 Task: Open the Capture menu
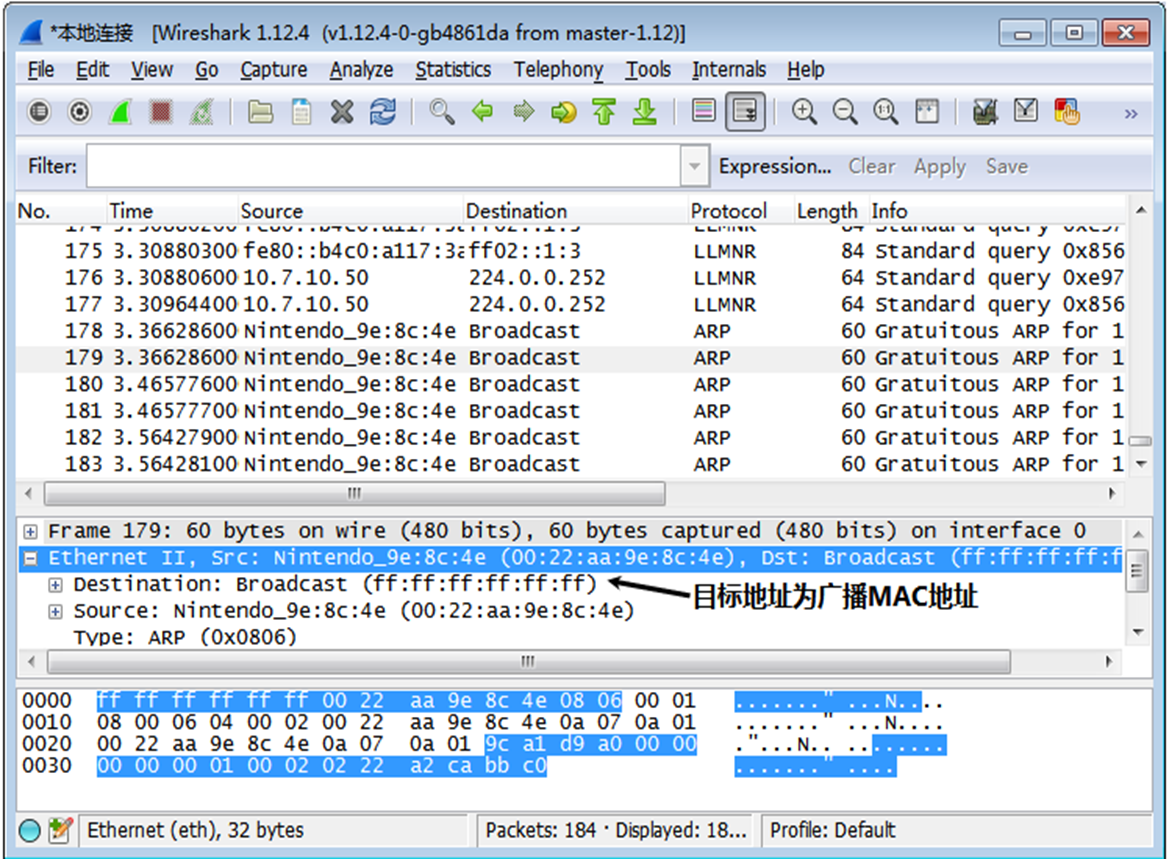coord(274,69)
